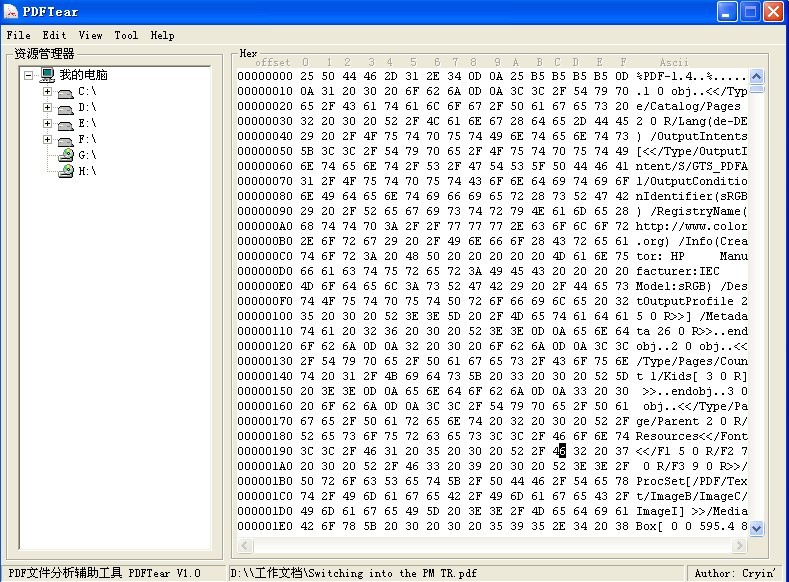Open the Edit menu

pos(54,35)
